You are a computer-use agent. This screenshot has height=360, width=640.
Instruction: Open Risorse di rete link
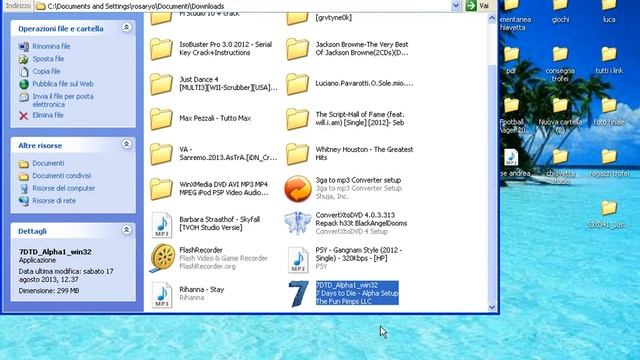coord(54,201)
